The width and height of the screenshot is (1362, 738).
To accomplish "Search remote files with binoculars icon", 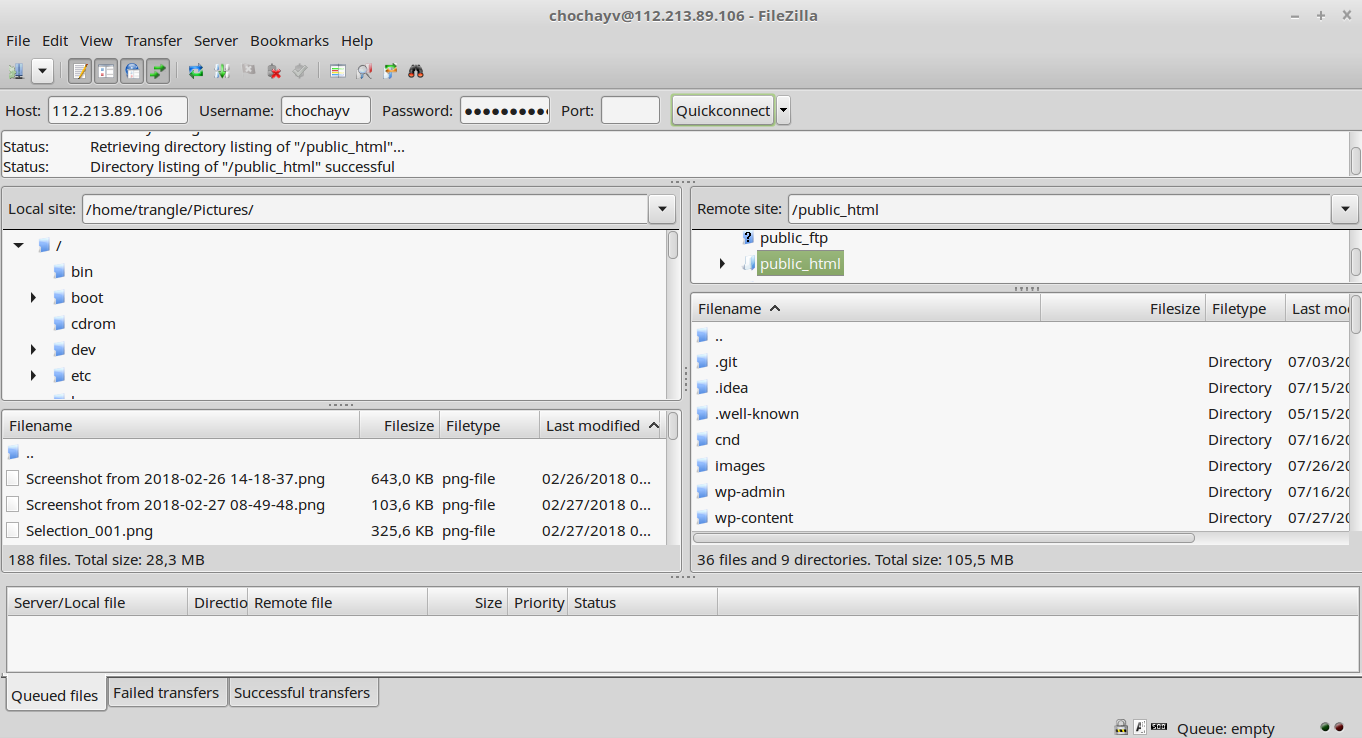I will [x=416, y=71].
